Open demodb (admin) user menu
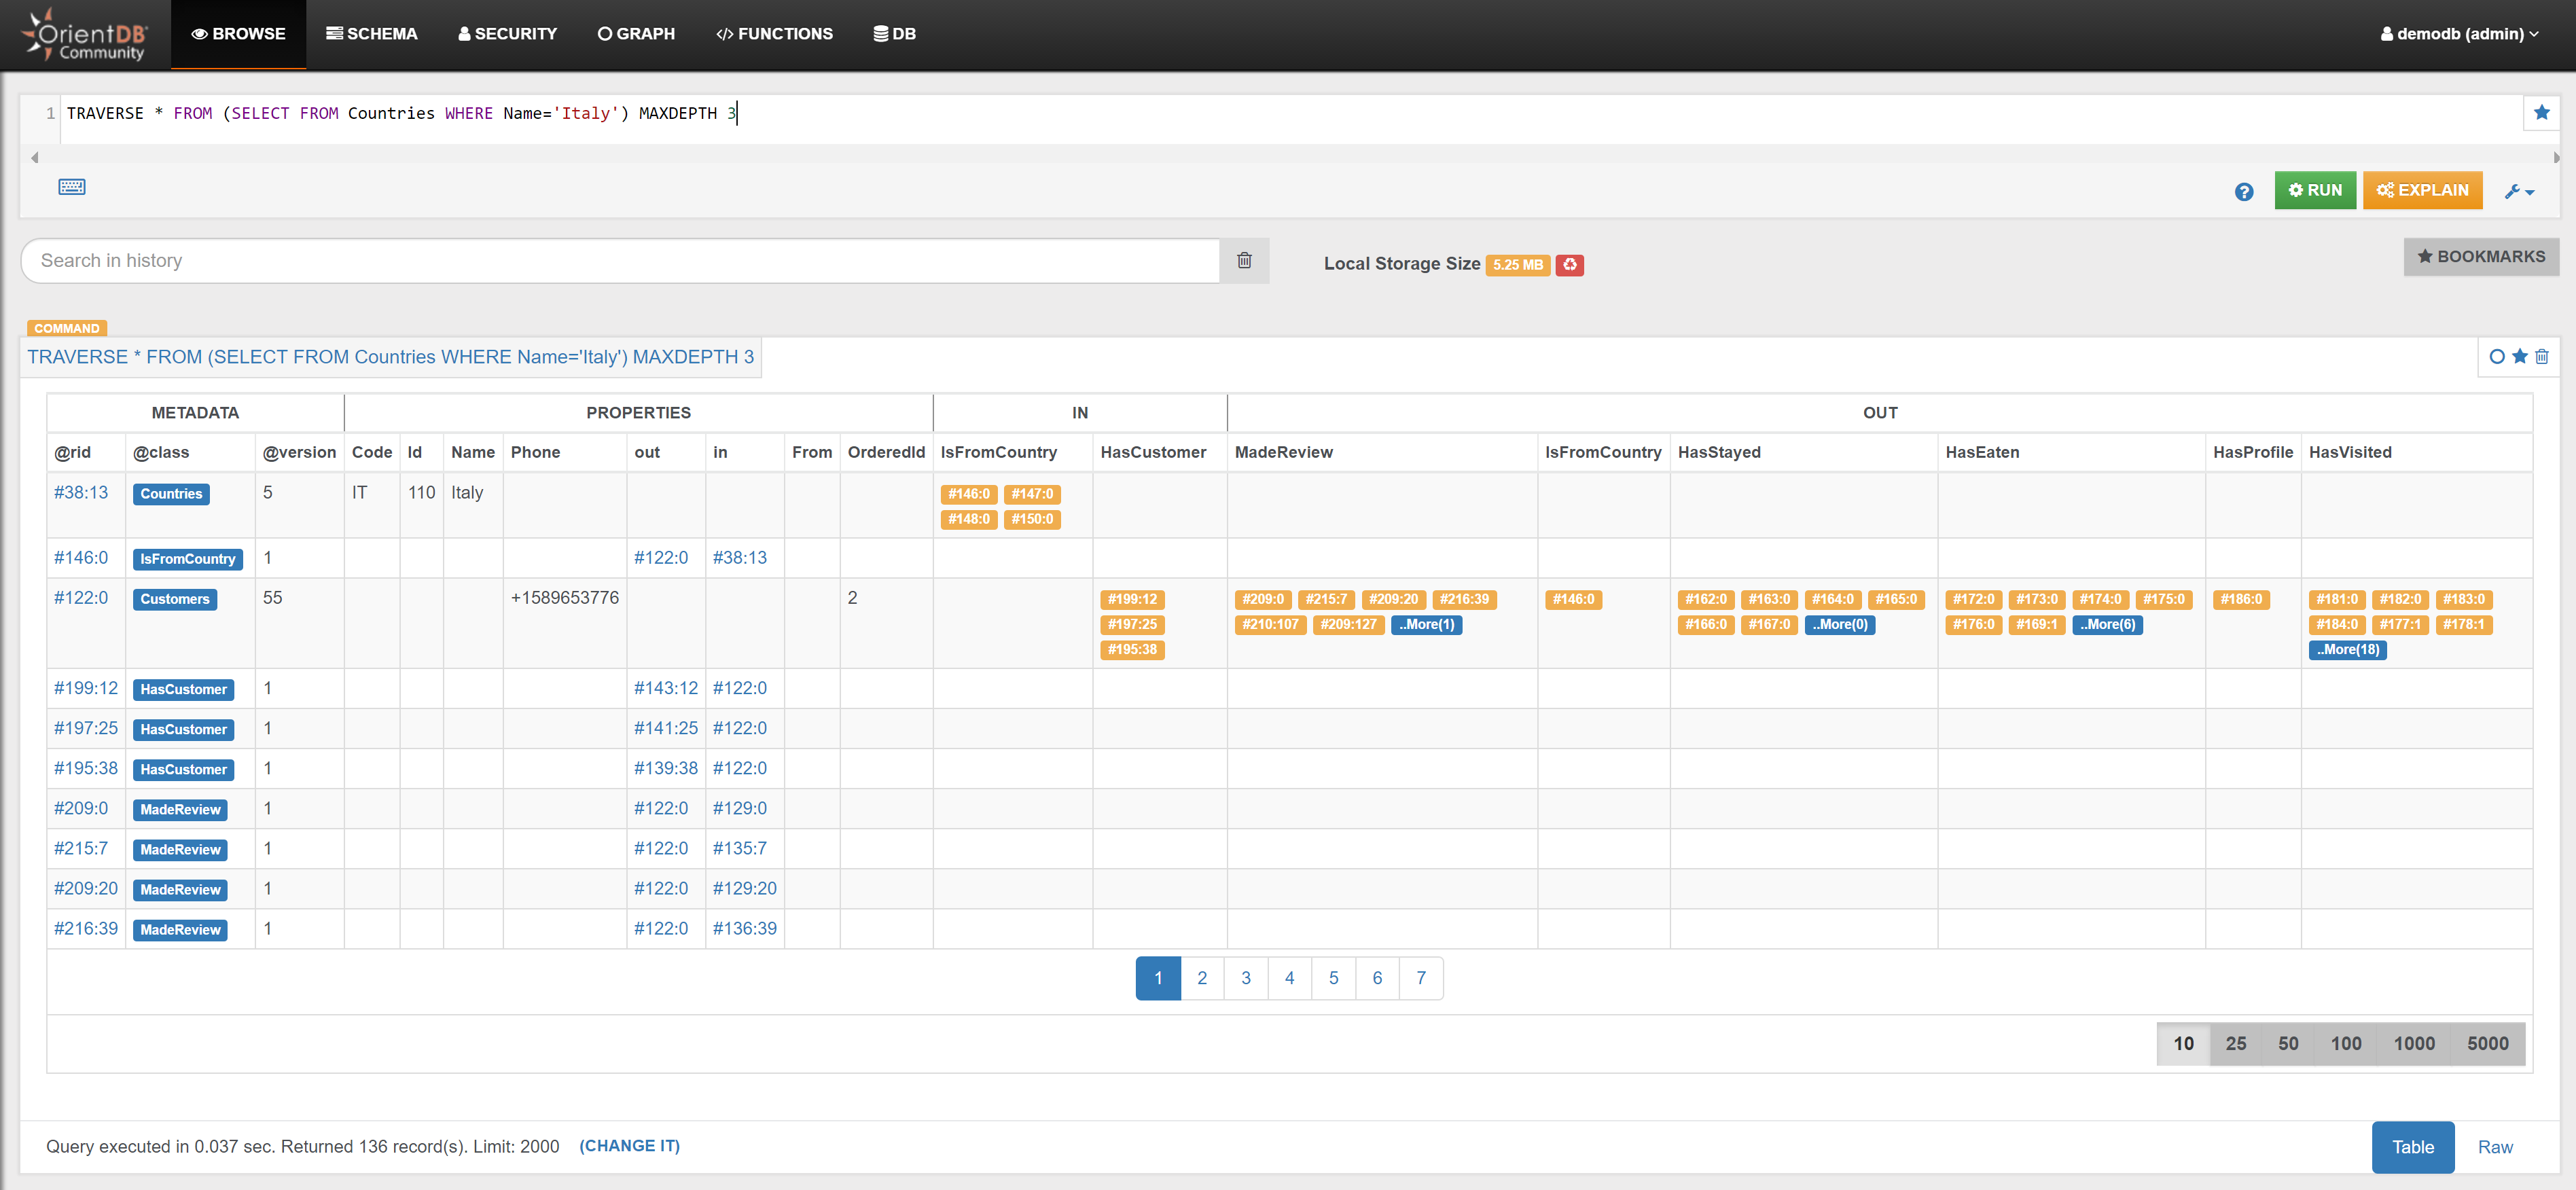This screenshot has height=1190, width=2576. coord(2459,34)
